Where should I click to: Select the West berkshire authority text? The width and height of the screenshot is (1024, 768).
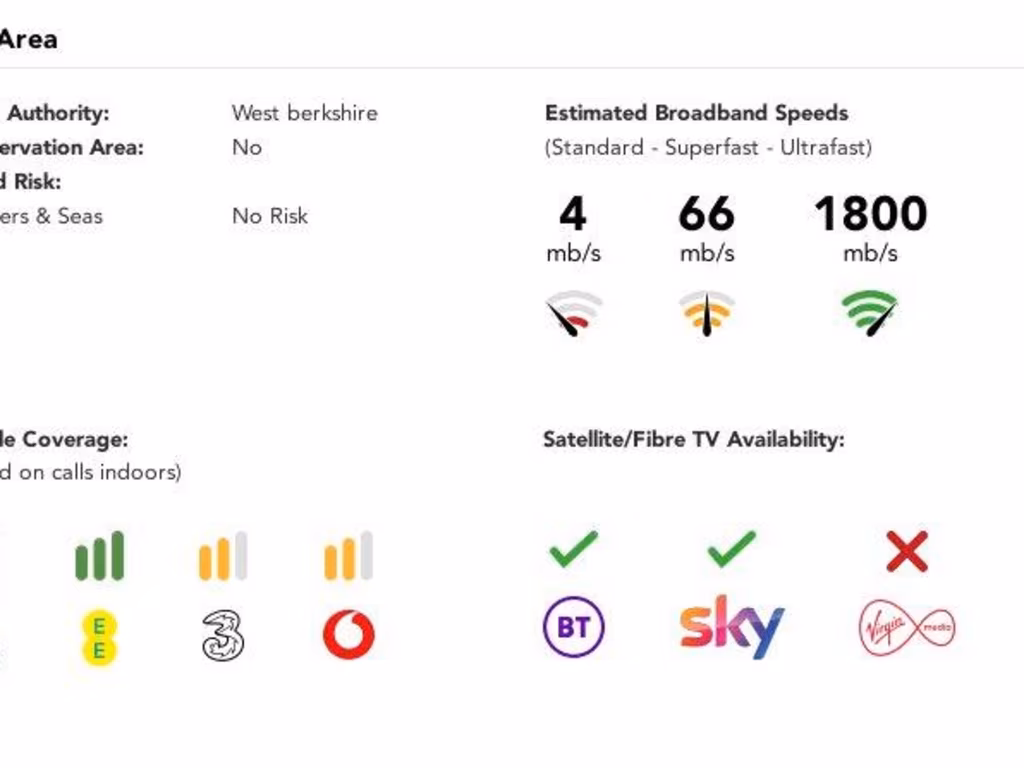click(x=305, y=113)
